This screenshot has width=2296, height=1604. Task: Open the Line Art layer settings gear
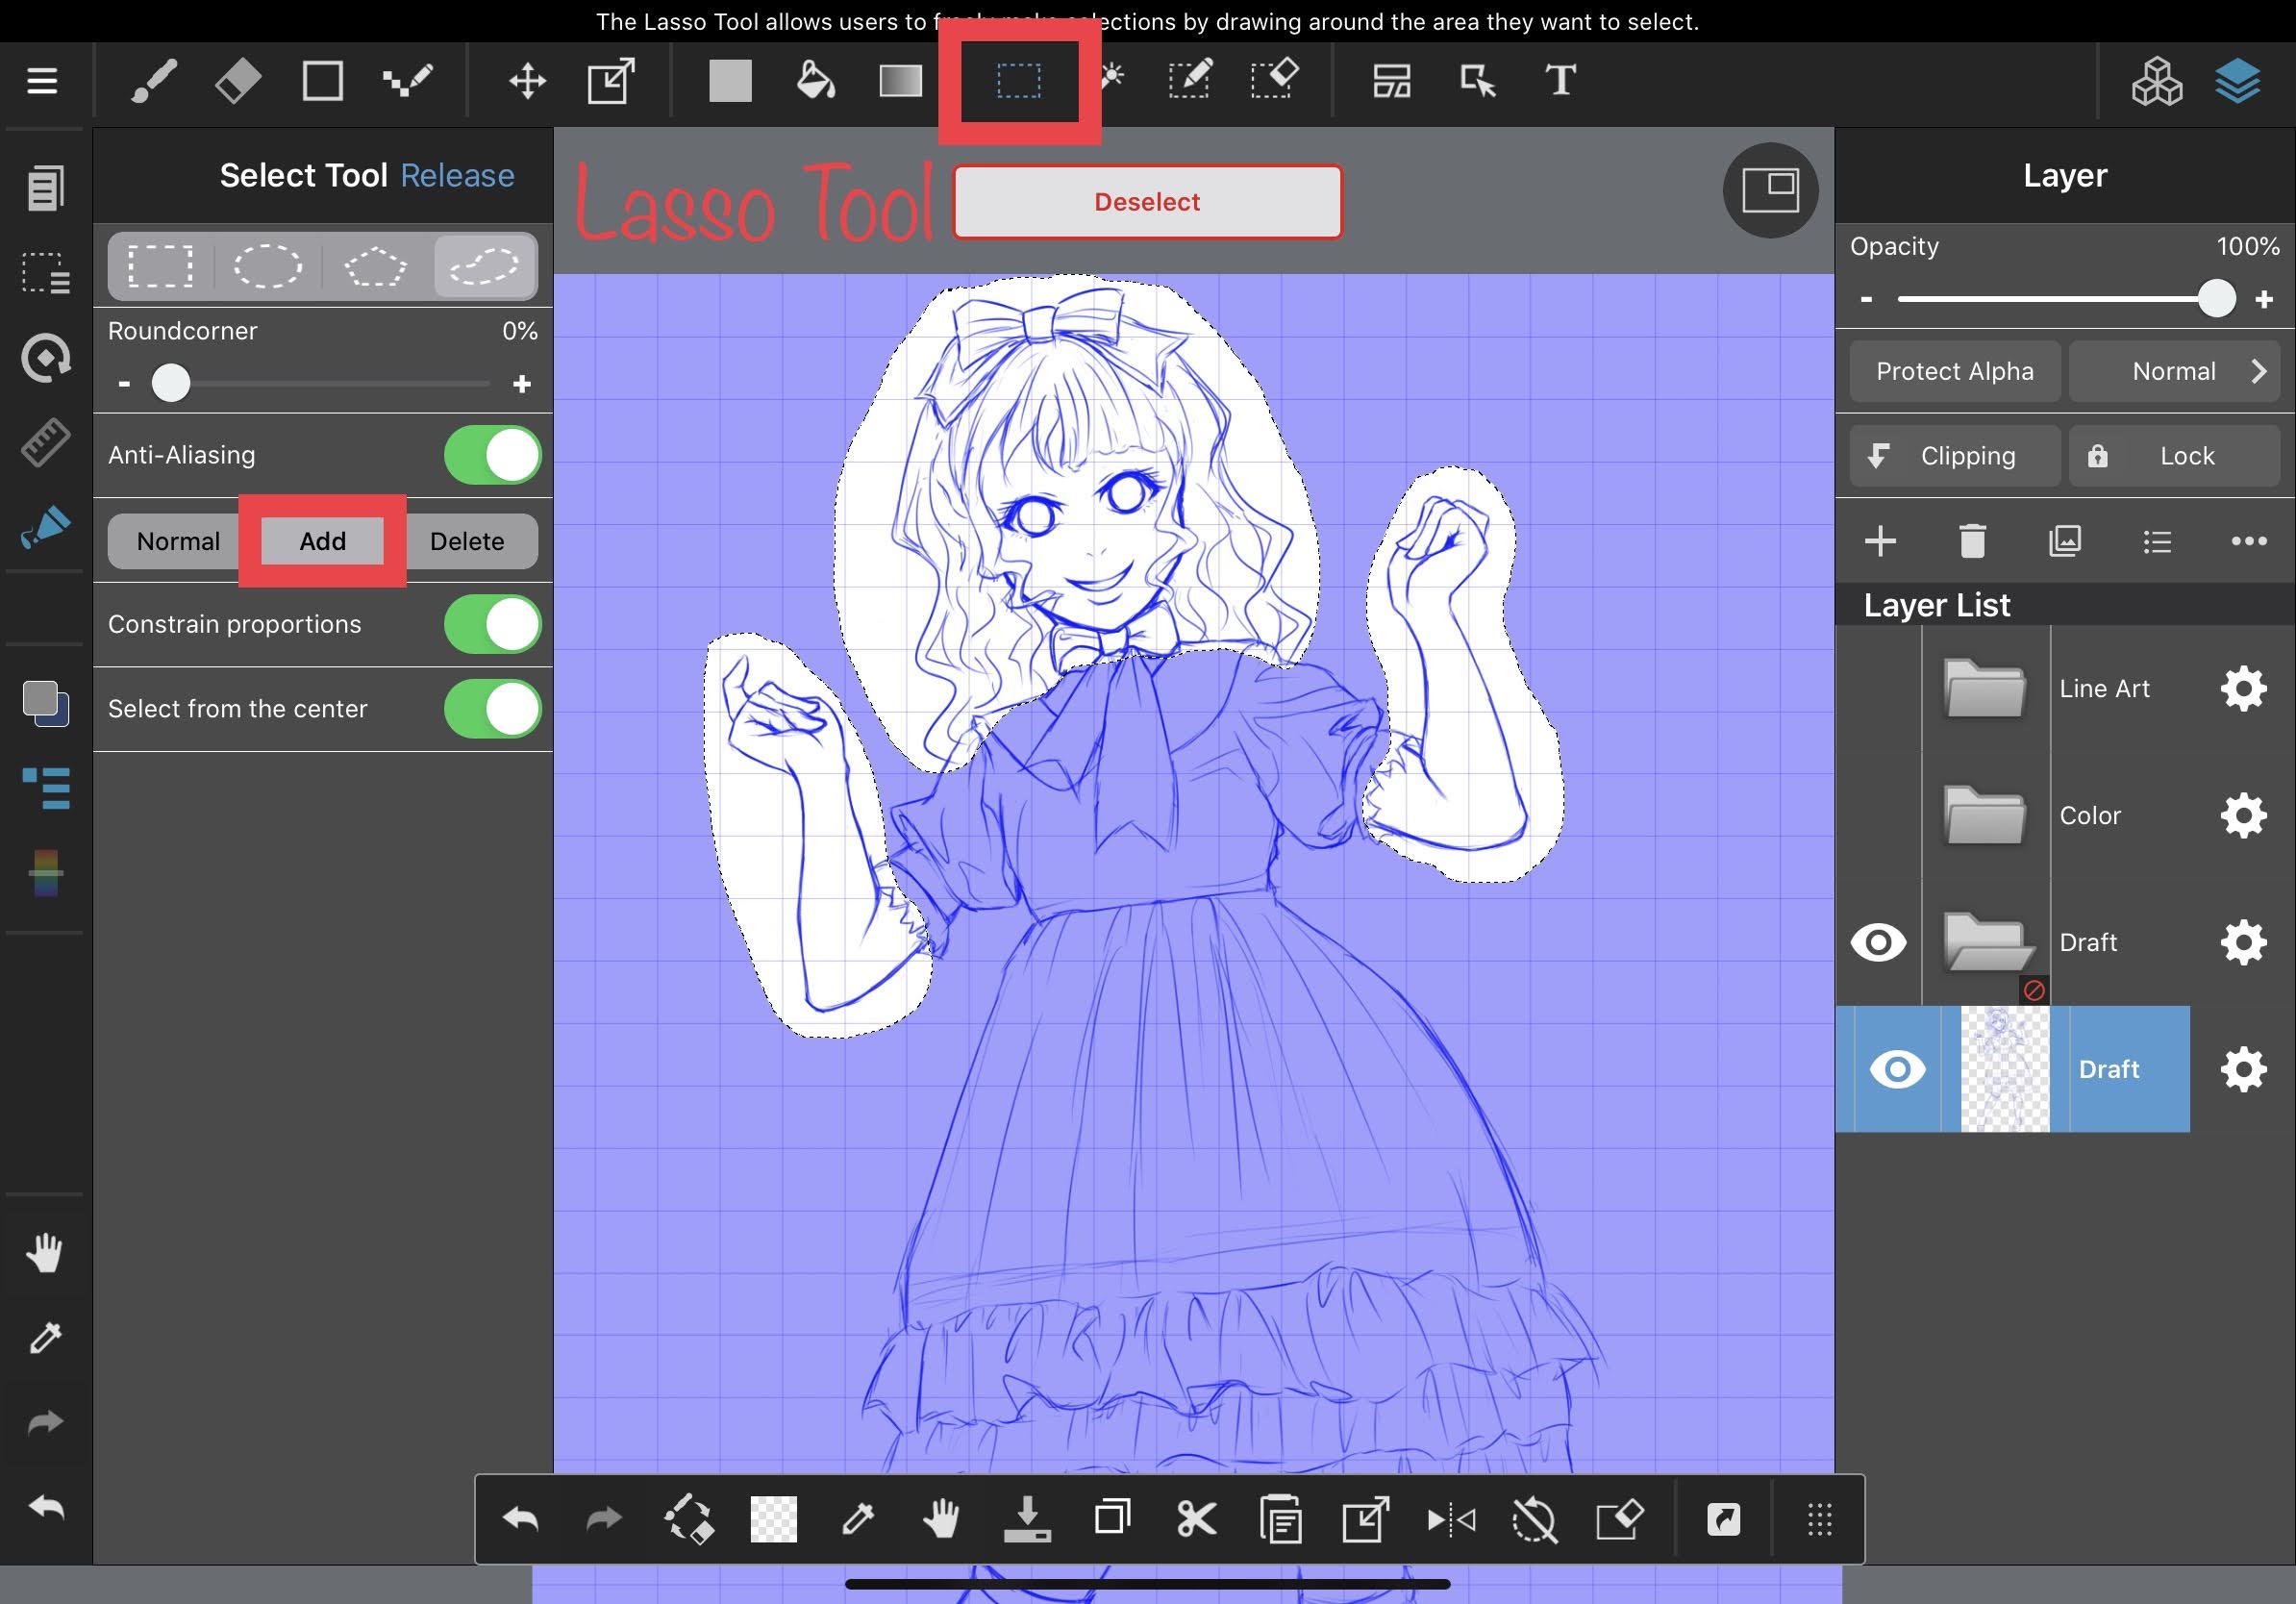[2243, 688]
